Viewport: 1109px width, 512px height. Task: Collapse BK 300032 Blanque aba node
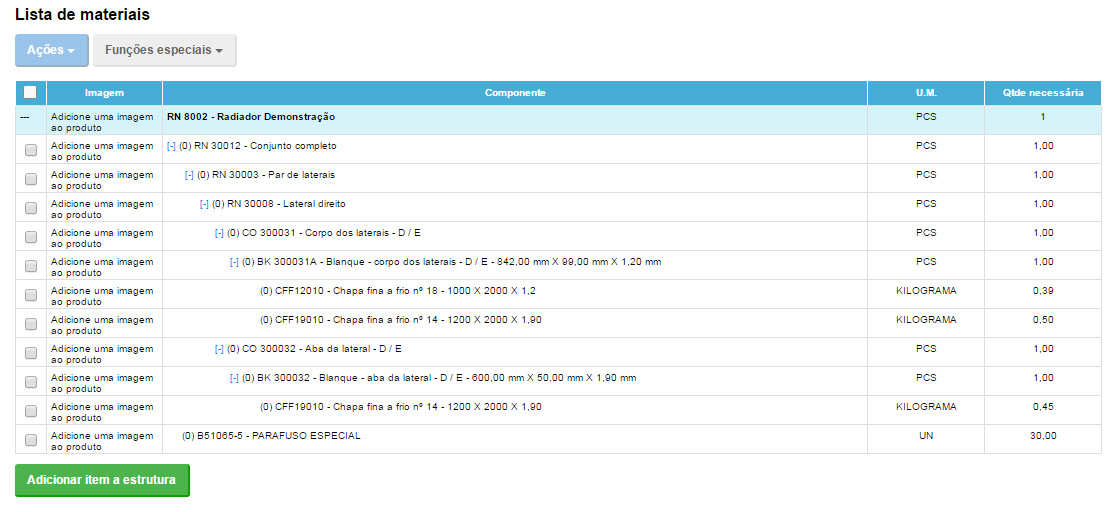coord(234,378)
